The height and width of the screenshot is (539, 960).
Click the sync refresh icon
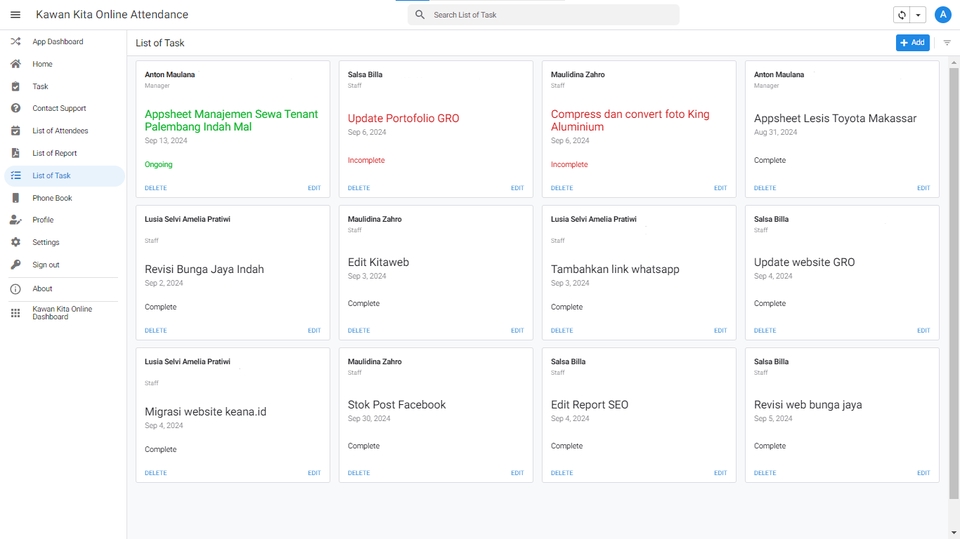pyautogui.click(x=901, y=15)
